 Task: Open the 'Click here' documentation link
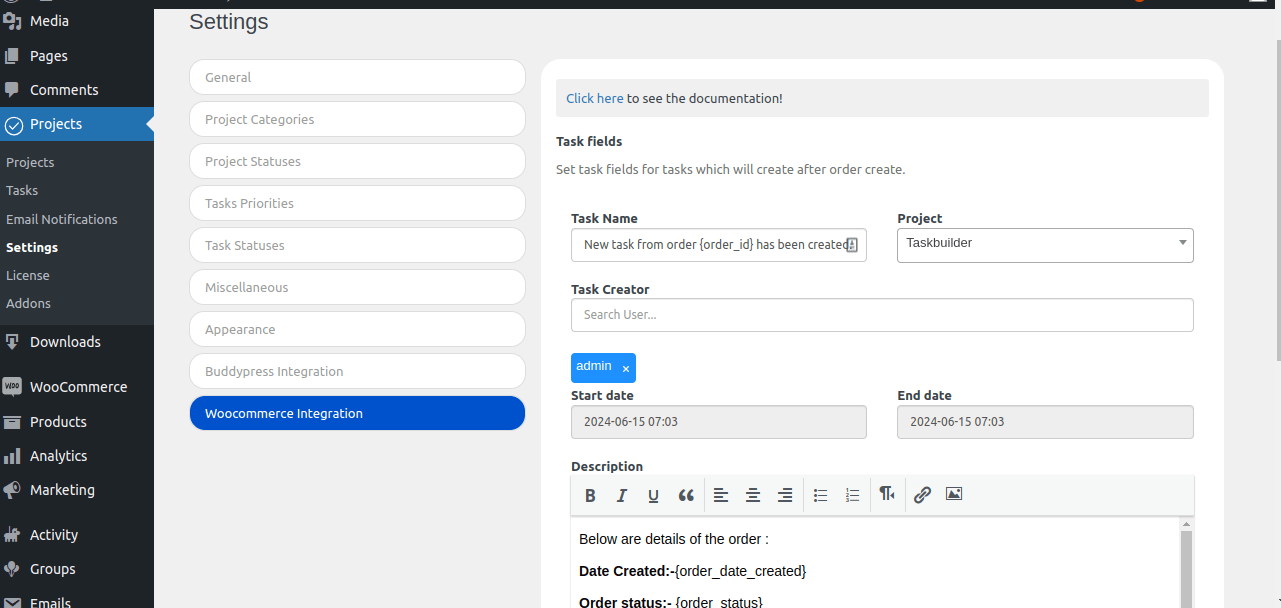tap(595, 98)
